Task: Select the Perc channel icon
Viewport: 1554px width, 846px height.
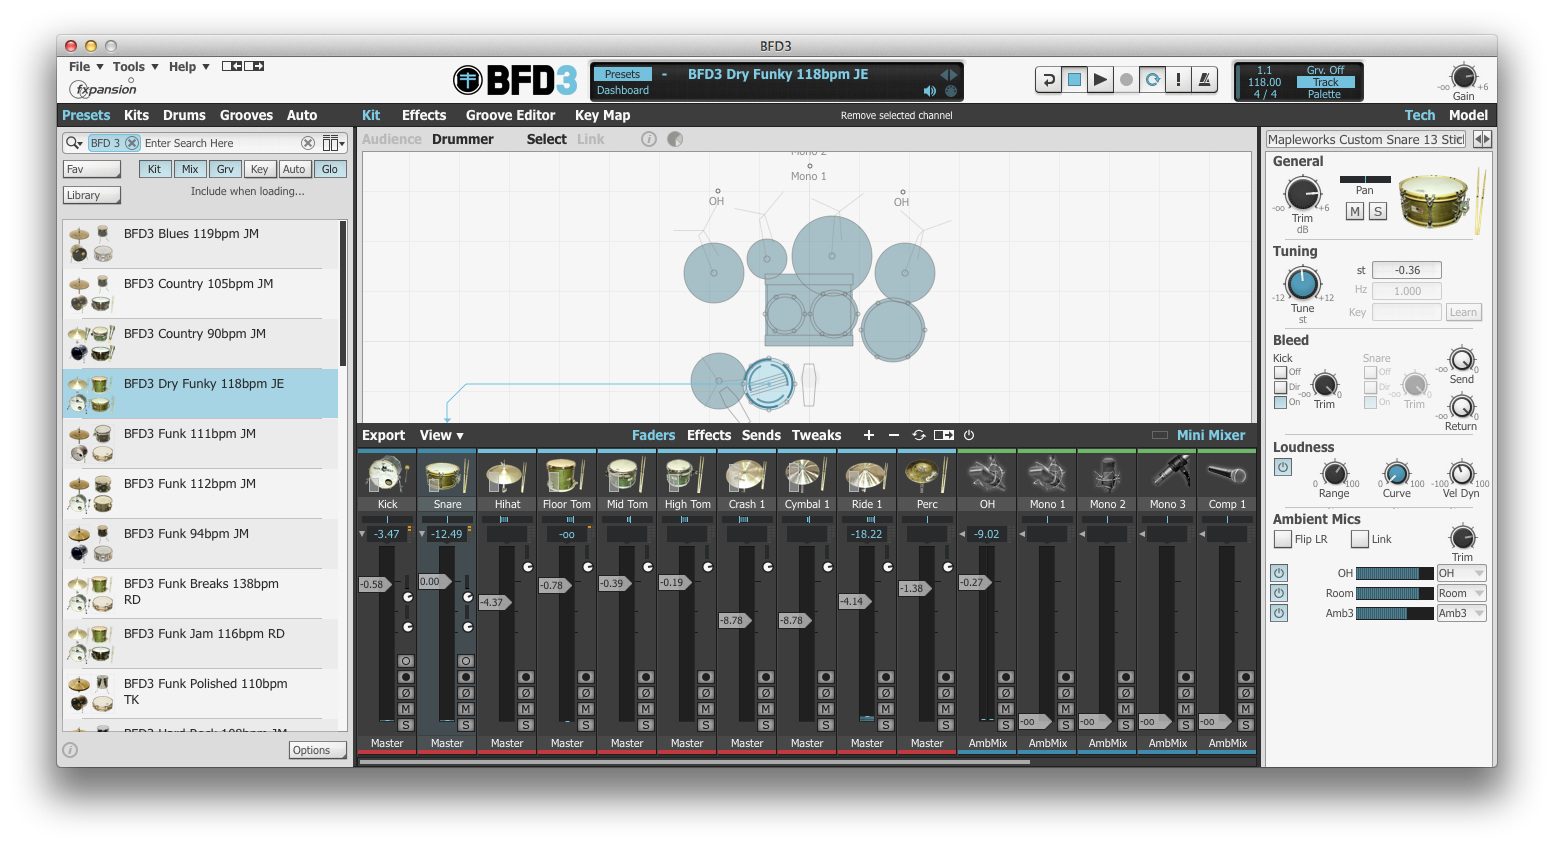Action: pyautogui.click(x=927, y=474)
